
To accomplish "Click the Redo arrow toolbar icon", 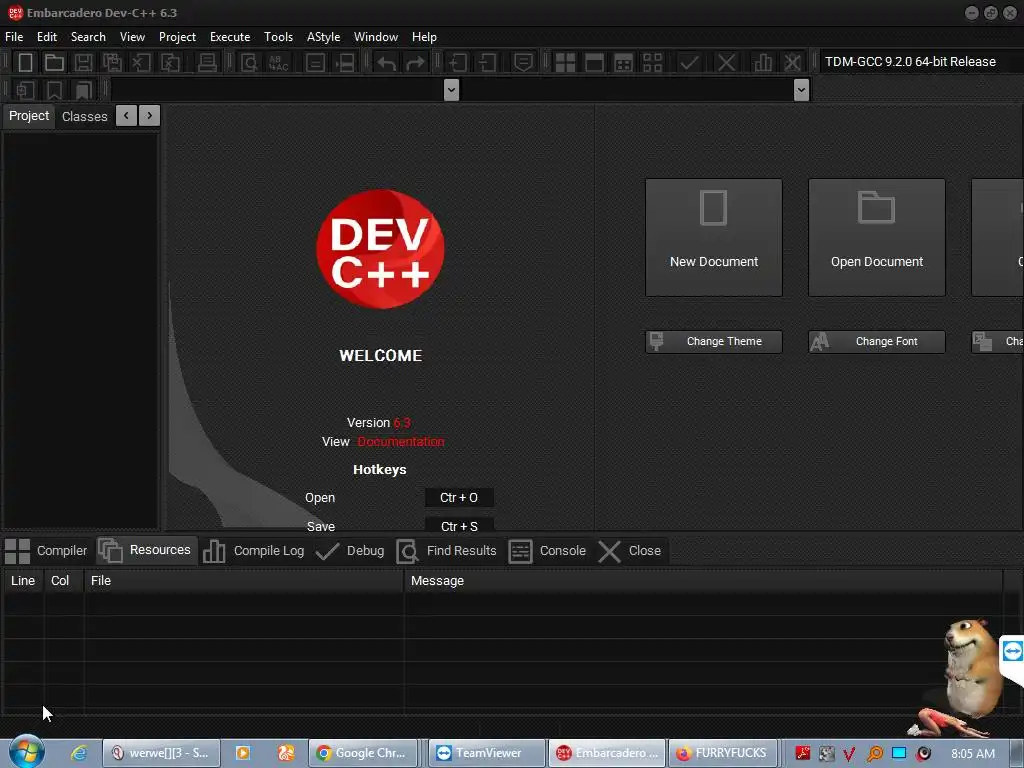I will point(415,63).
